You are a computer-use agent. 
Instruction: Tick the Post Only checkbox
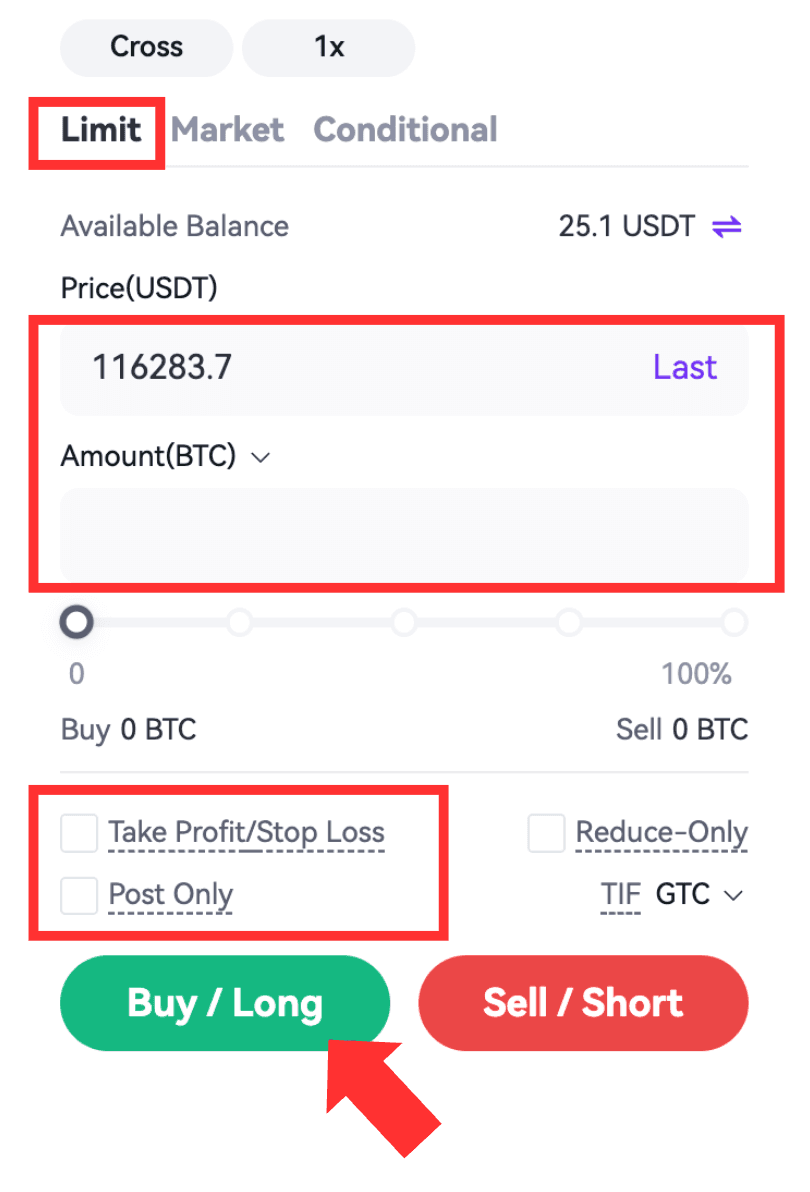coord(79,895)
